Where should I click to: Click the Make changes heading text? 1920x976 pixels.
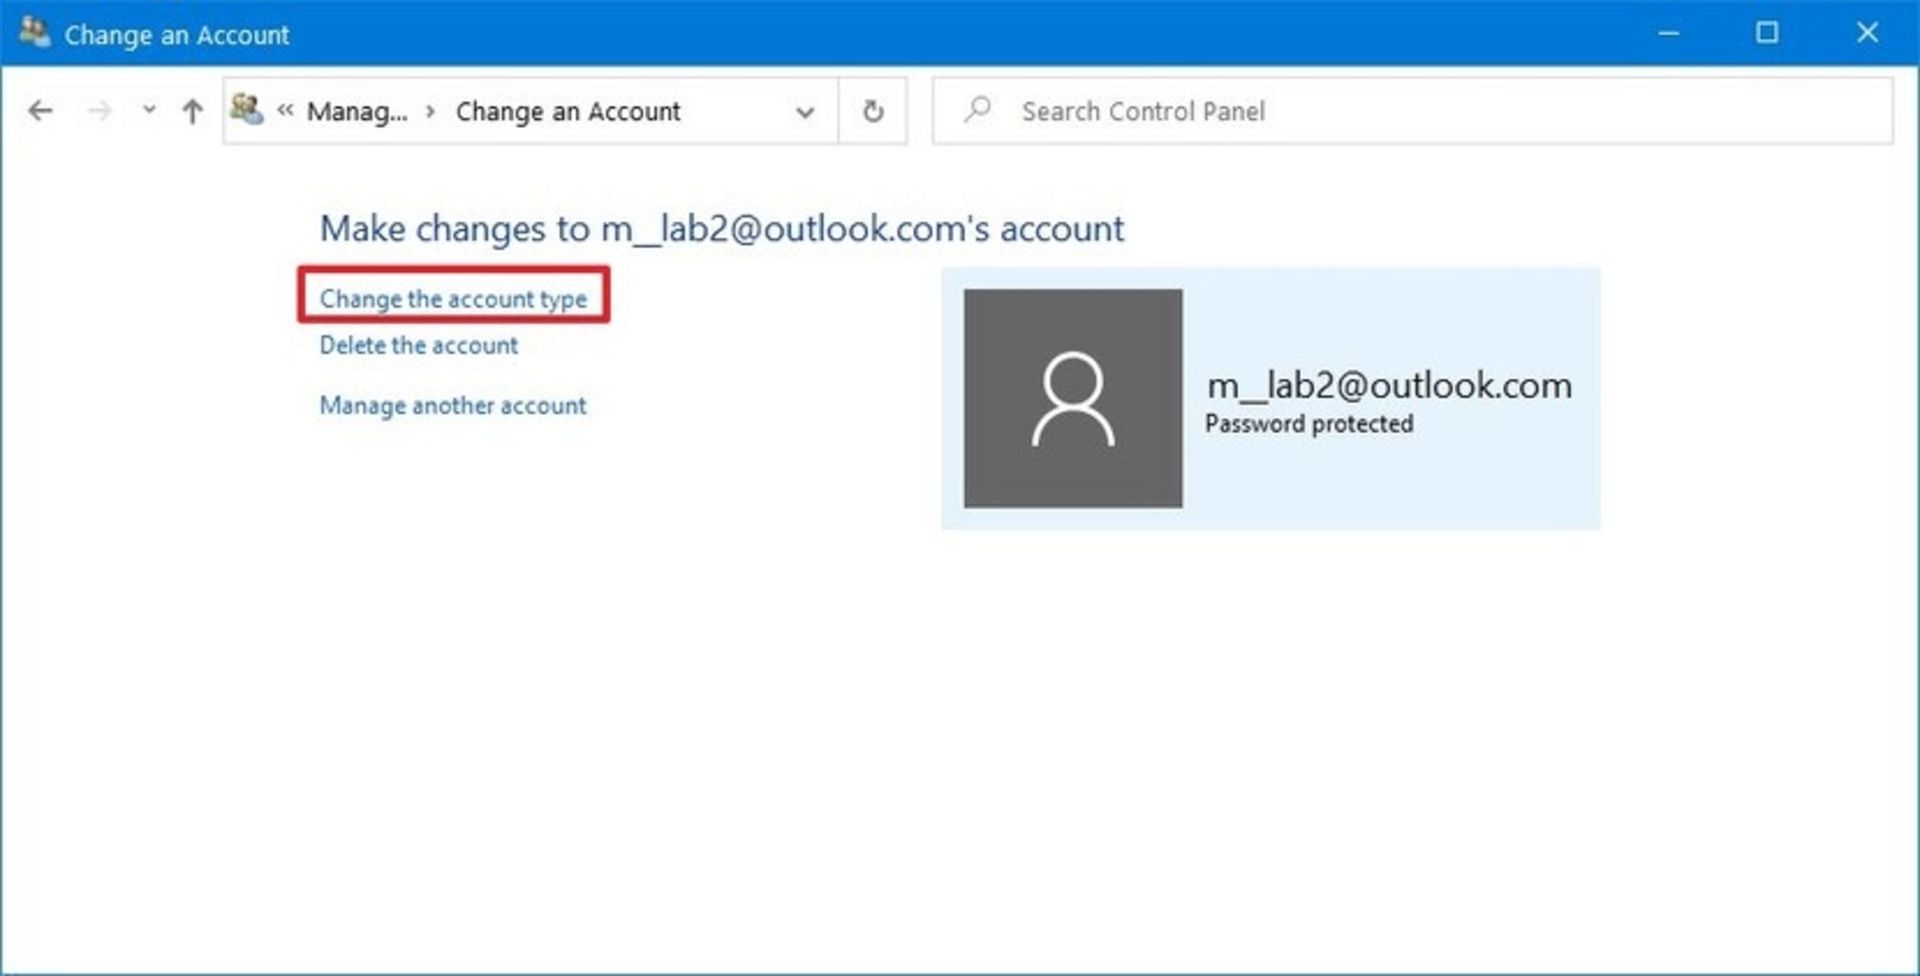(722, 229)
